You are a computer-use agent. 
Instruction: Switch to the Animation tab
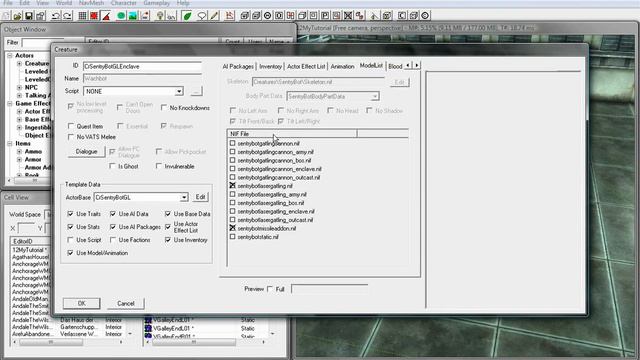(342, 67)
